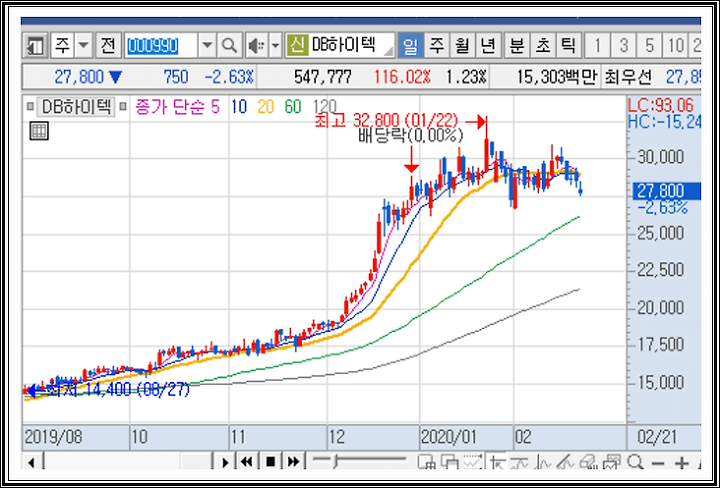Click the turnover value 1.23%

[465, 77]
